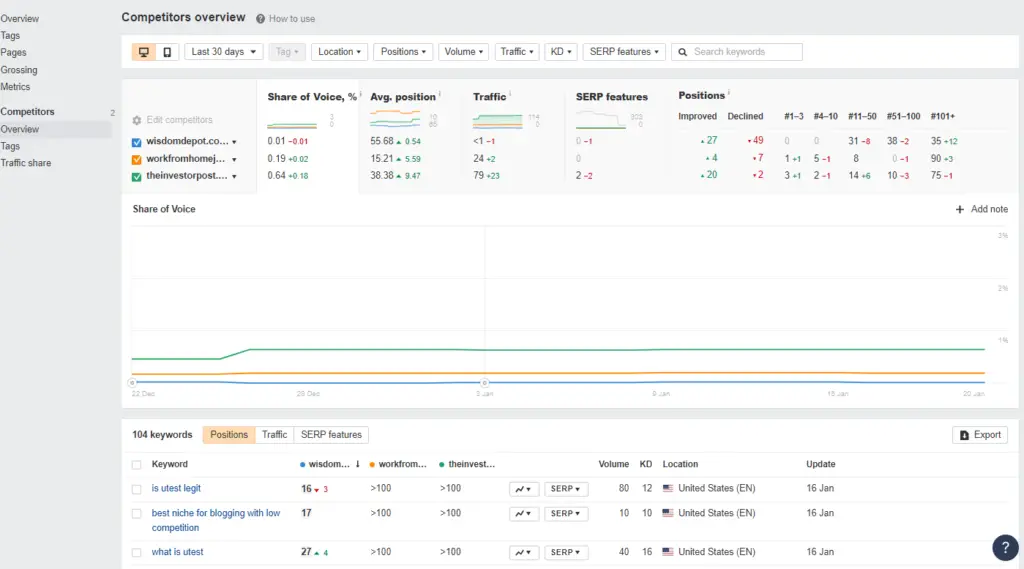Click the Share of Voice sparkline thumbnail
The width and height of the screenshot is (1024, 569).
(x=292, y=123)
